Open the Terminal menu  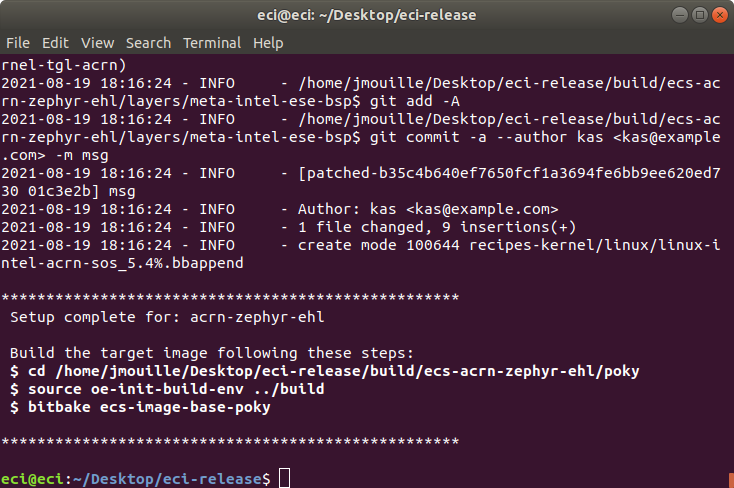pyautogui.click(x=212, y=43)
